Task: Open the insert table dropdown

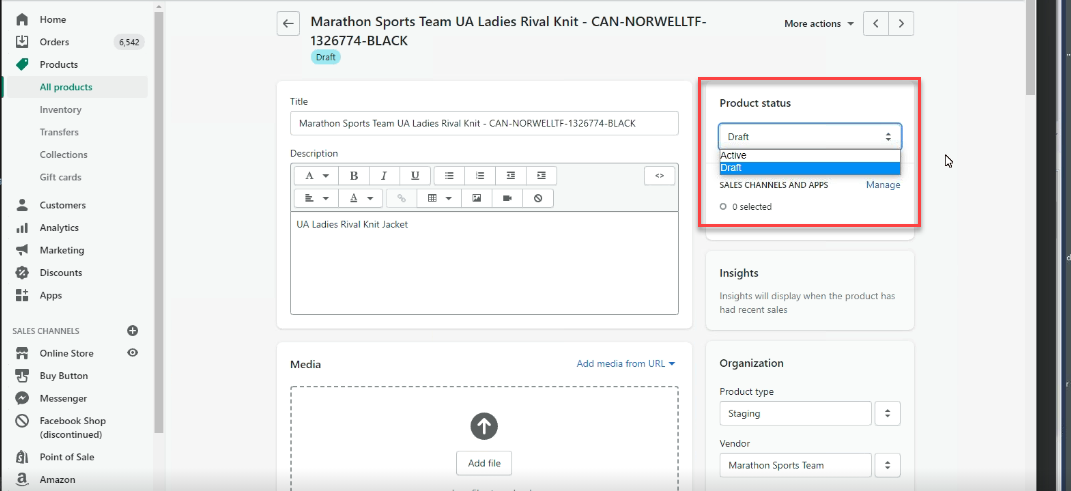Action: [x=439, y=198]
